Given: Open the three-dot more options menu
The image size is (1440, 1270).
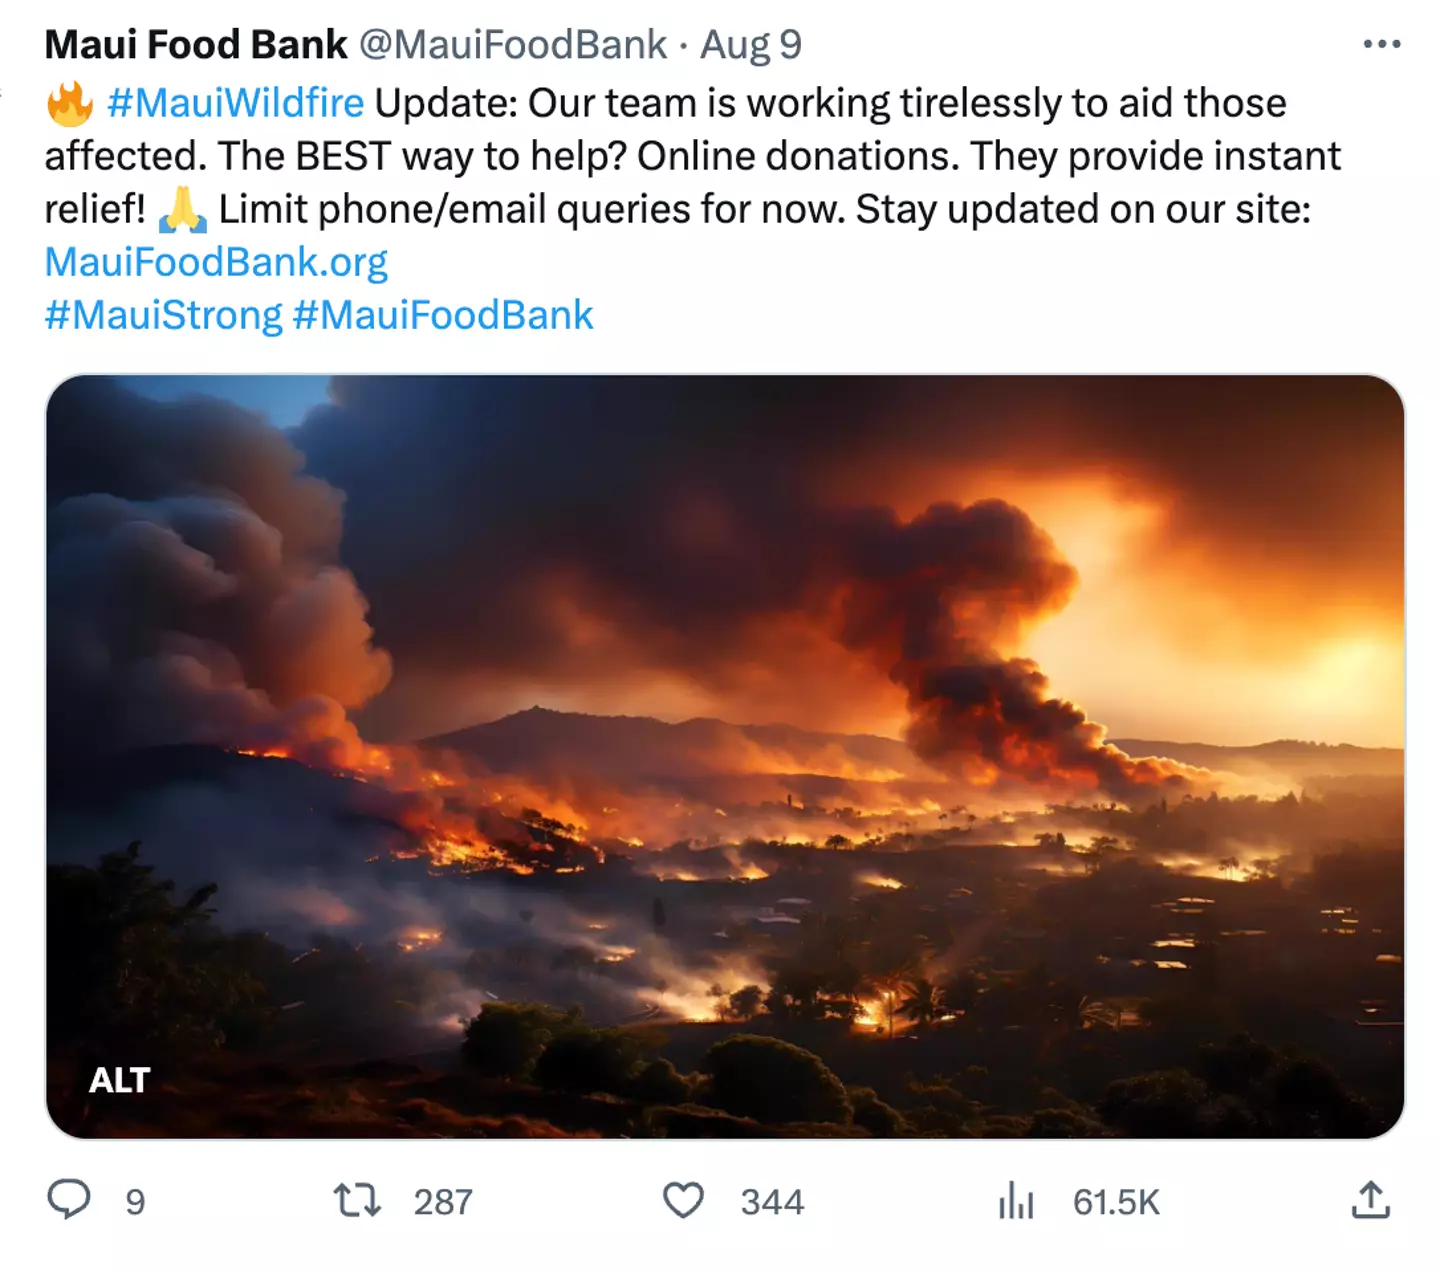Looking at the screenshot, I should pyautogui.click(x=1381, y=44).
